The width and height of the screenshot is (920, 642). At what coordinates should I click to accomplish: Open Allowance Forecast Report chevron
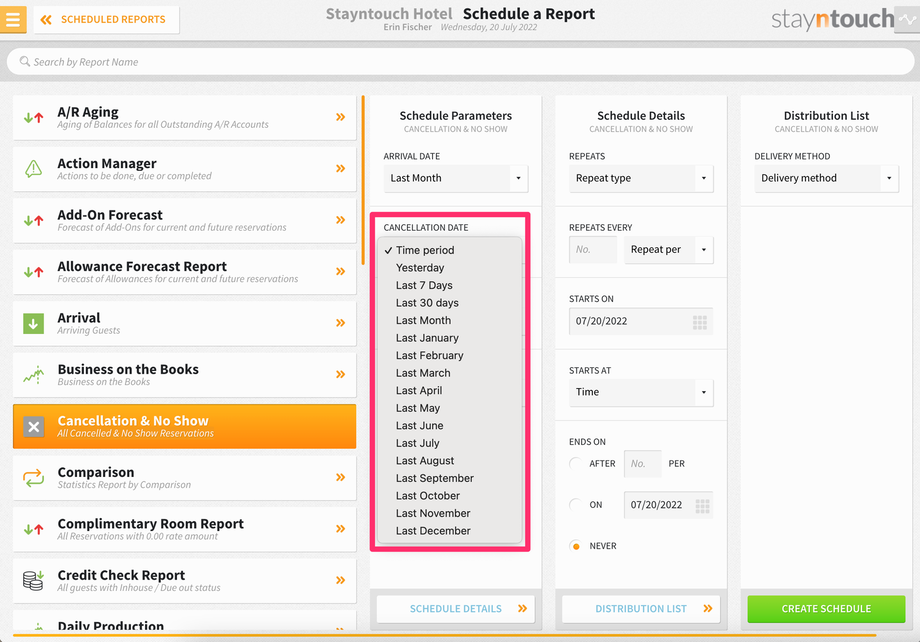340,271
